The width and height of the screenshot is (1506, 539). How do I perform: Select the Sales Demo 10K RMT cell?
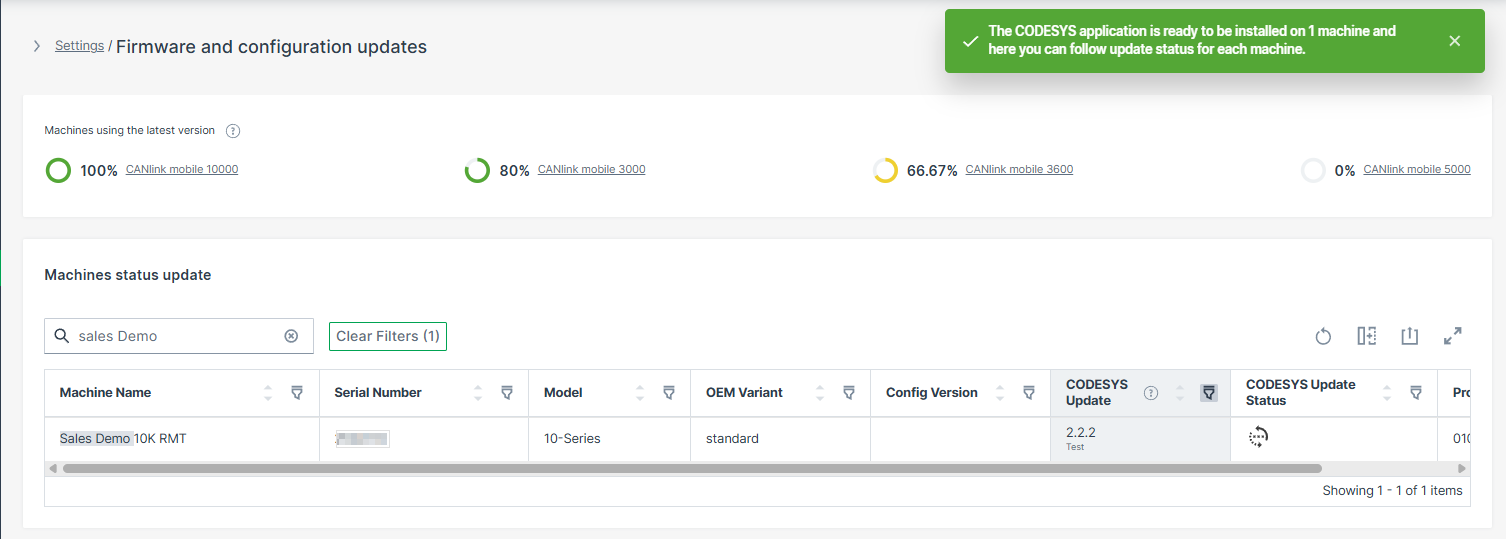tap(182, 439)
